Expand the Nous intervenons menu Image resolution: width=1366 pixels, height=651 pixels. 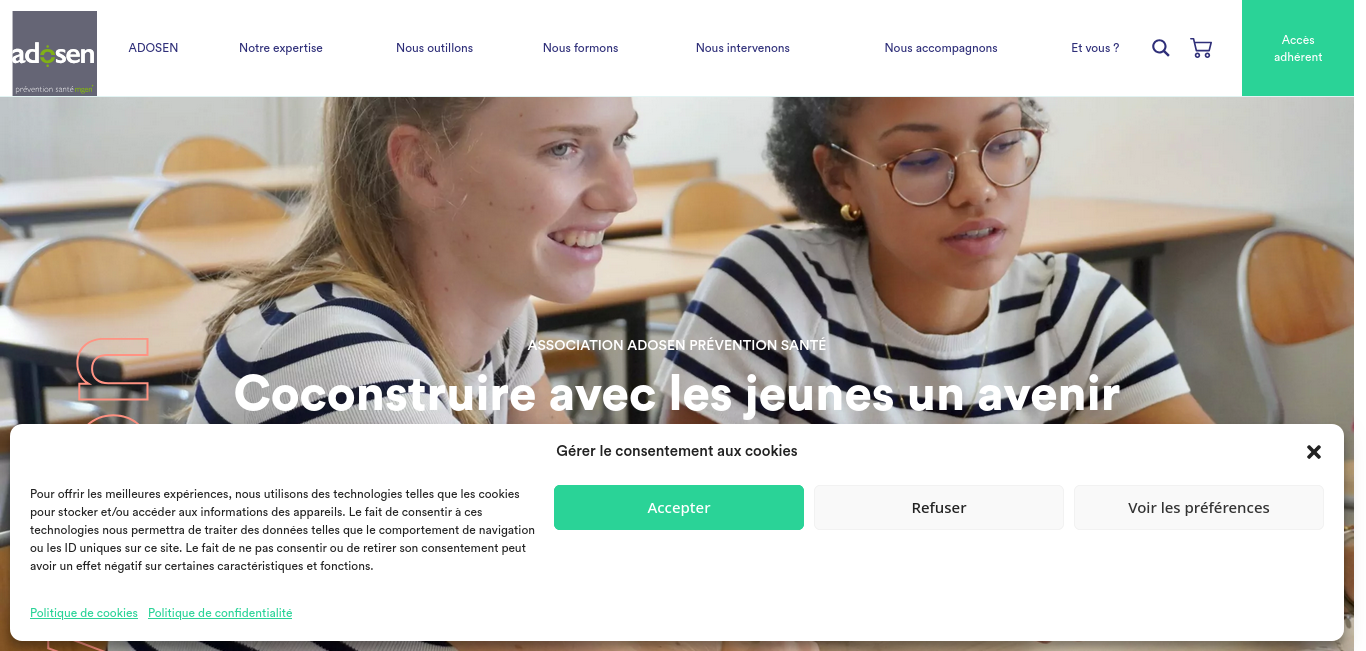743,48
